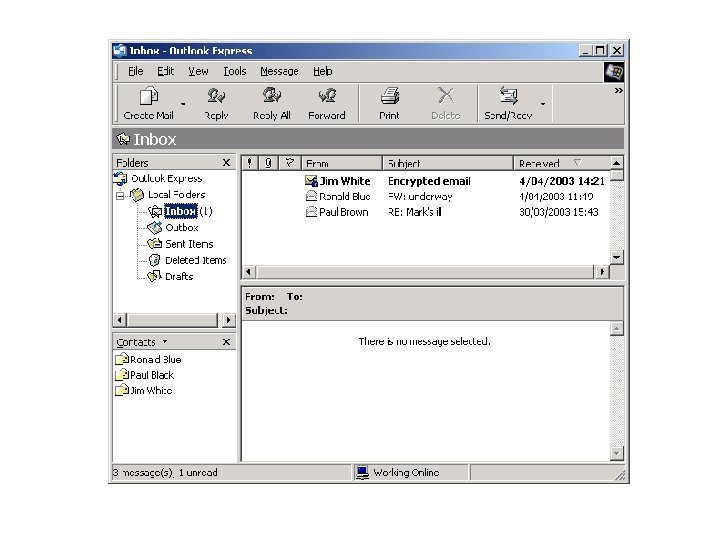Image resolution: width=720 pixels, height=540 pixels.
Task: Select the Drafts folder
Action: [179, 276]
